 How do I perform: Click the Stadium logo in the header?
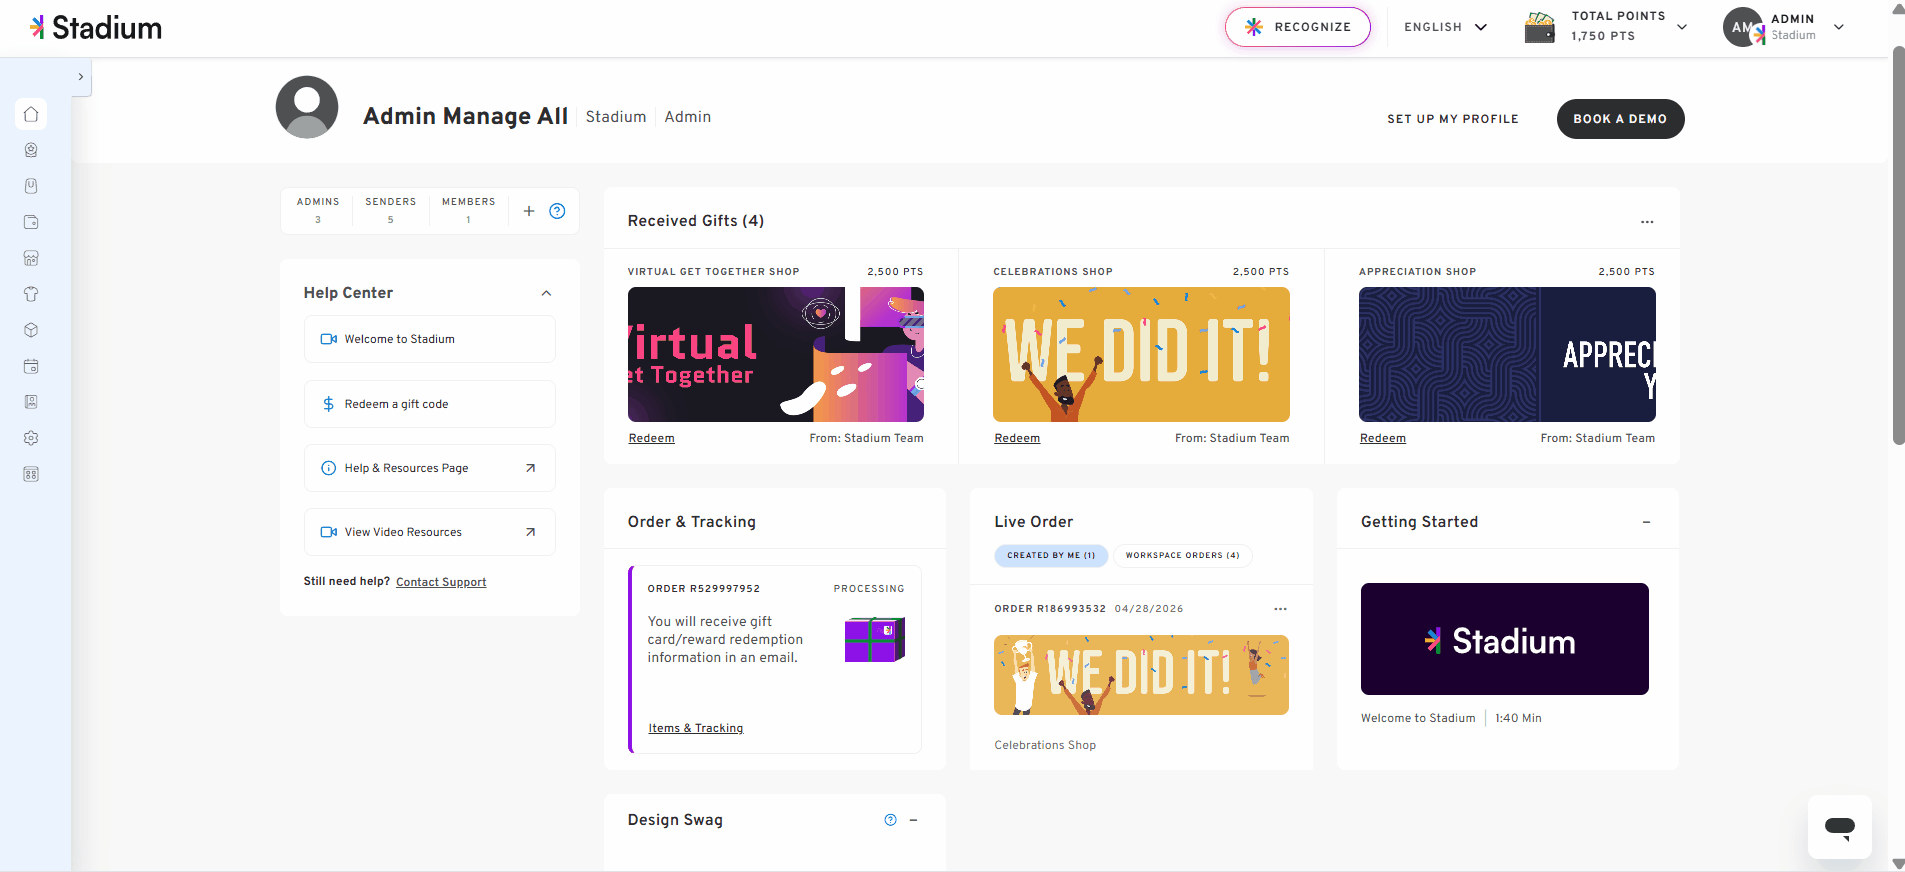click(x=96, y=28)
